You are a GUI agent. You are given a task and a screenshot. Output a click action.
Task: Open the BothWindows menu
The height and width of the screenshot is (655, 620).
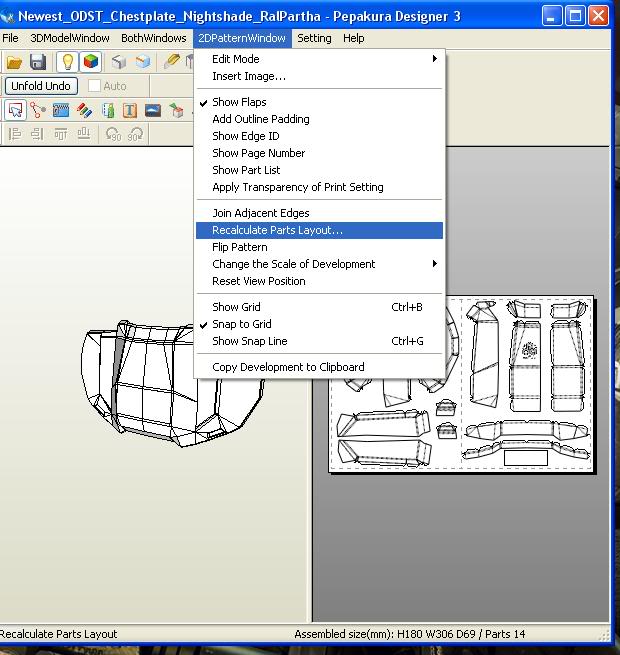[154, 38]
